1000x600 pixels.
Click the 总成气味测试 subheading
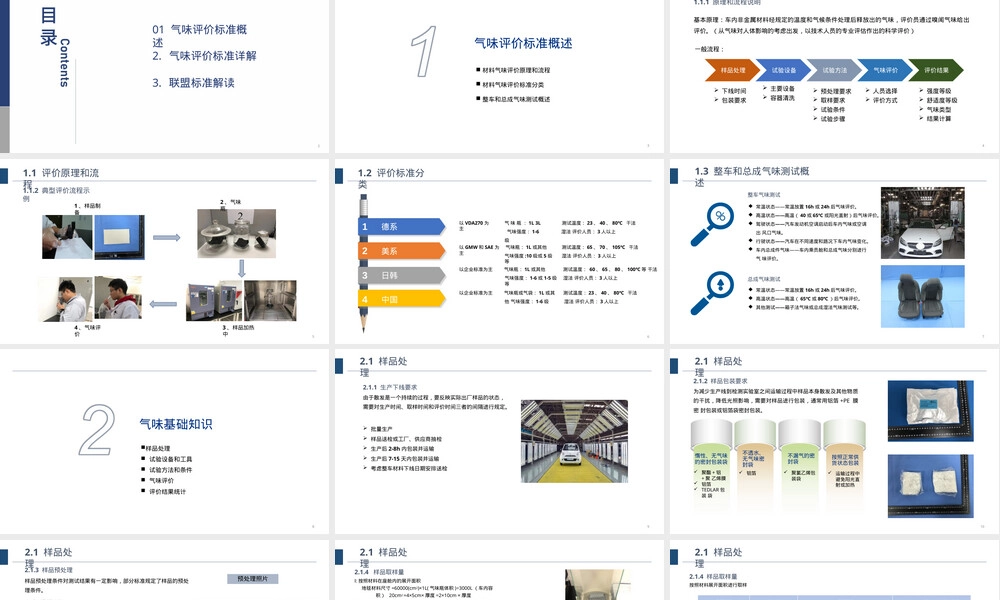(764, 279)
